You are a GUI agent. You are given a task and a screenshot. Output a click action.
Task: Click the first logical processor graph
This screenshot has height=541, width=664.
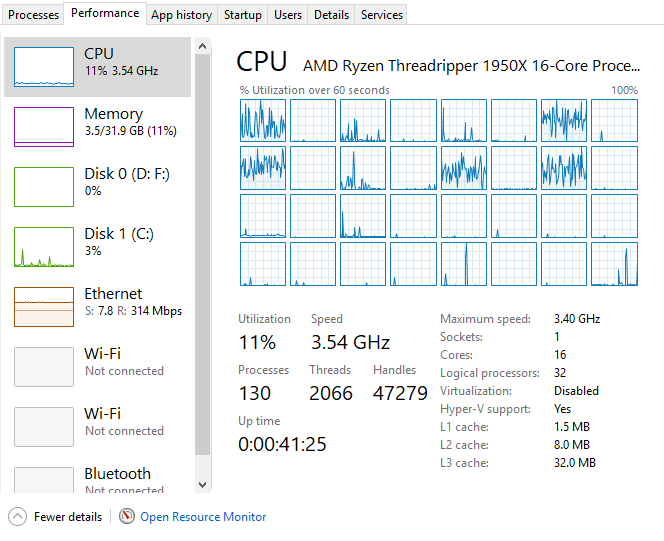tap(262, 120)
